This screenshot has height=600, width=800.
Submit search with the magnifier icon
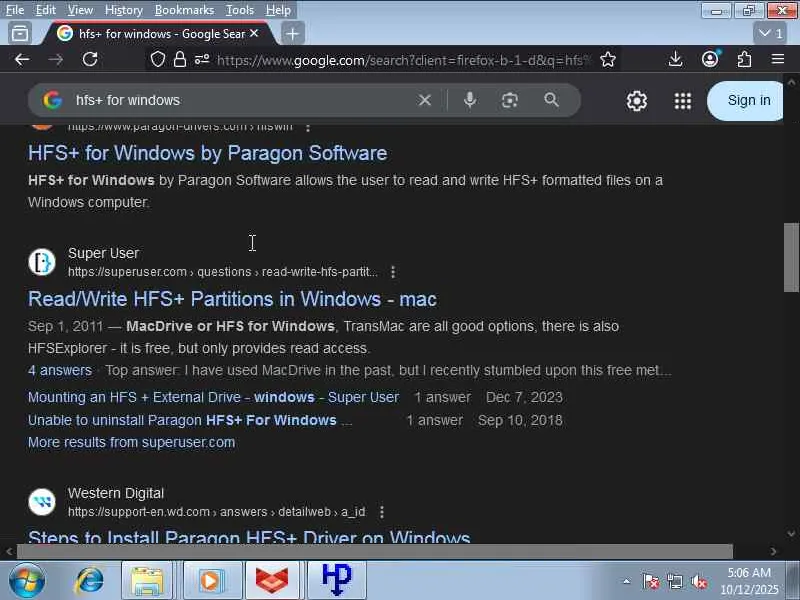[552, 100]
